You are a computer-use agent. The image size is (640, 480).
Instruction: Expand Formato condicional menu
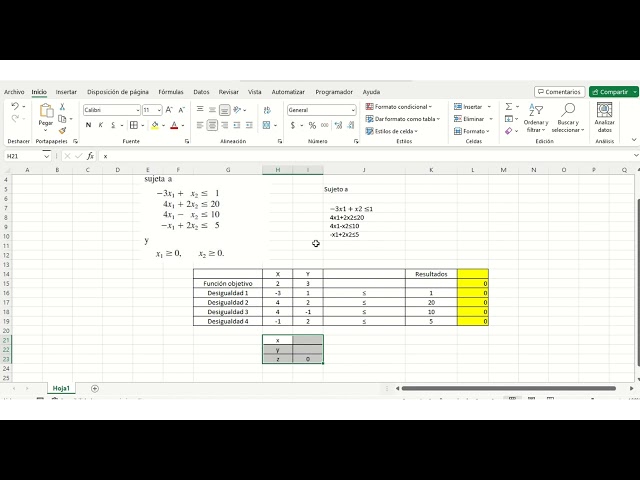pyautogui.click(x=398, y=107)
